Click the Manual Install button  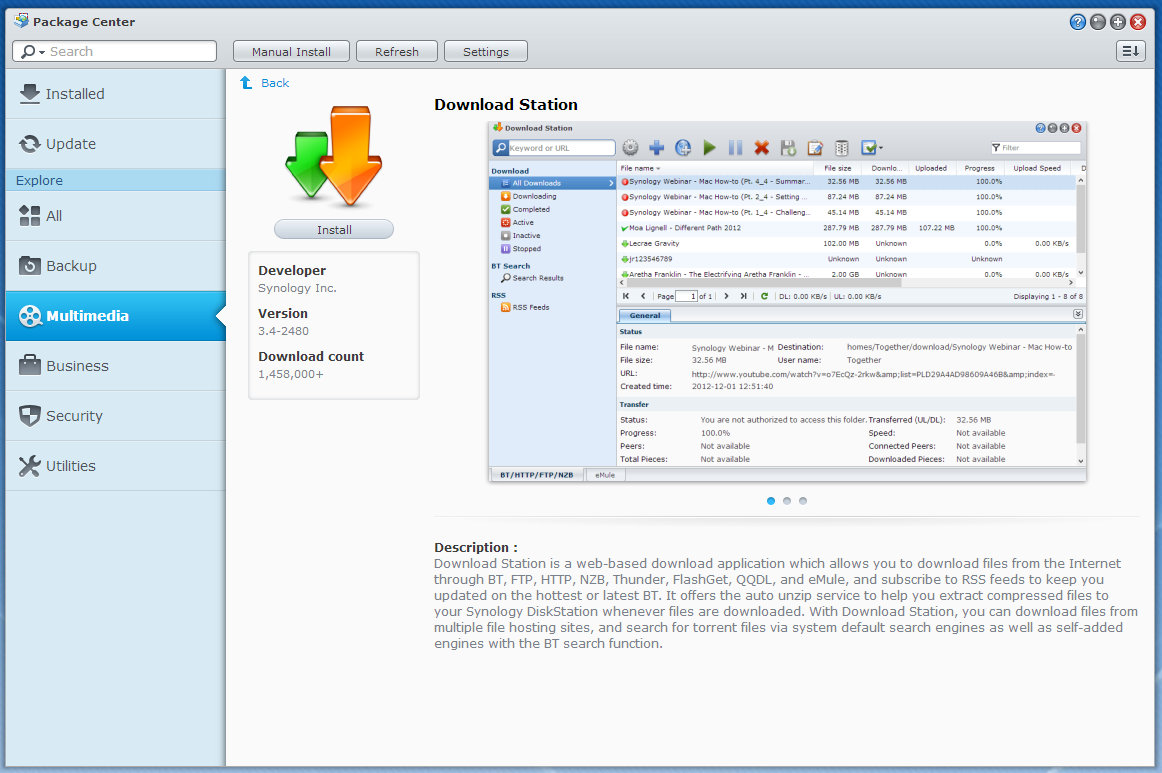291,51
